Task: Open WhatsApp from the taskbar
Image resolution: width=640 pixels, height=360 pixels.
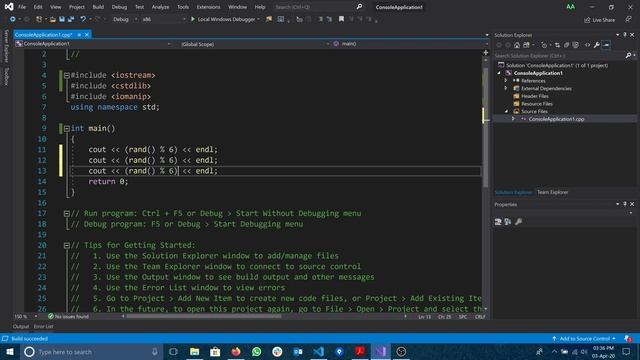Action: pyautogui.click(x=256, y=352)
